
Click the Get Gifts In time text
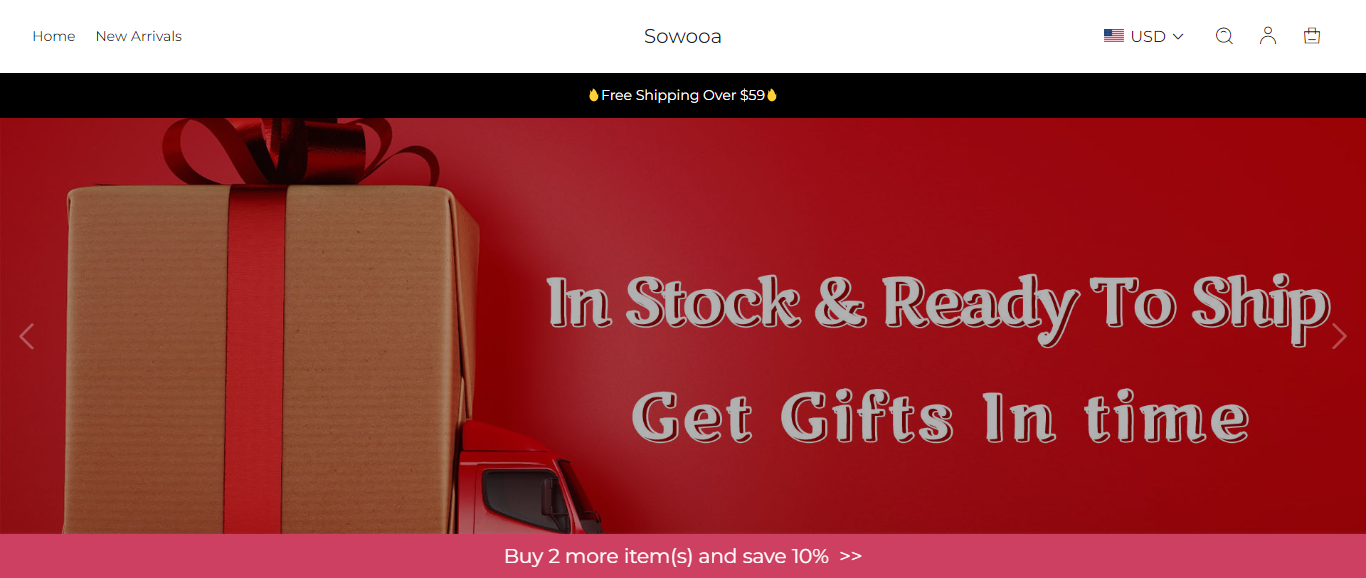(941, 415)
